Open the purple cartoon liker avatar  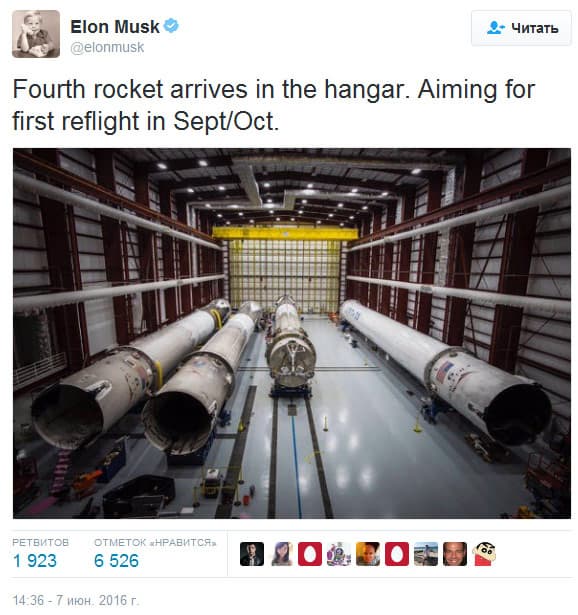pyautogui.click(x=339, y=554)
